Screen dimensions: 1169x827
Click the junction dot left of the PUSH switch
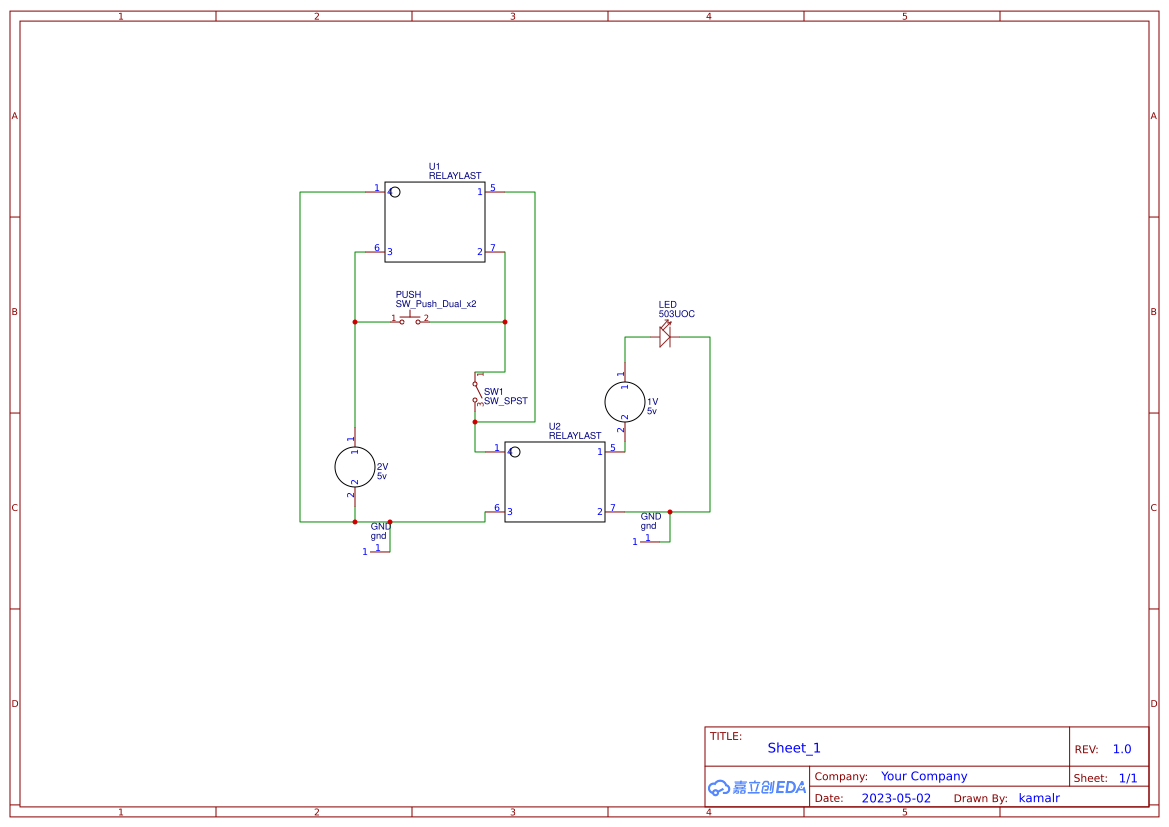pyautogui.click(x=355, y=321)
